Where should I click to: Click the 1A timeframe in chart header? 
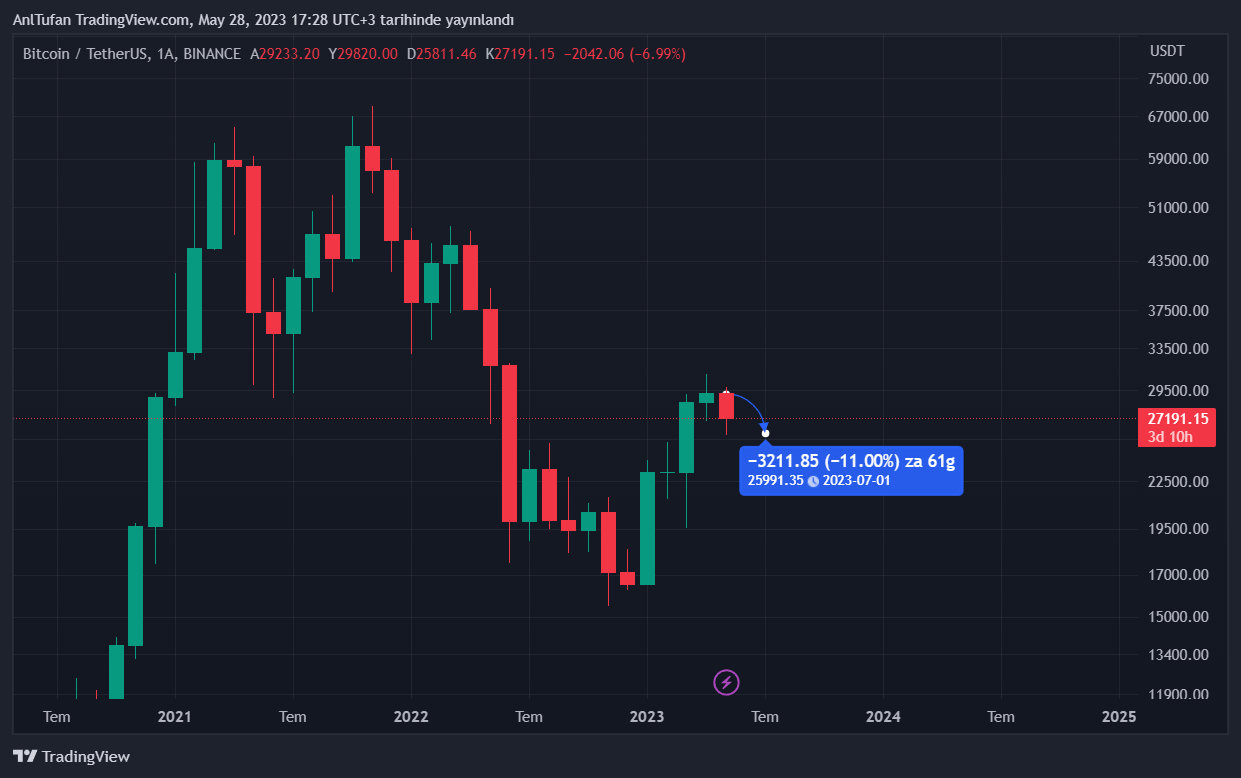tap(167, 54)
